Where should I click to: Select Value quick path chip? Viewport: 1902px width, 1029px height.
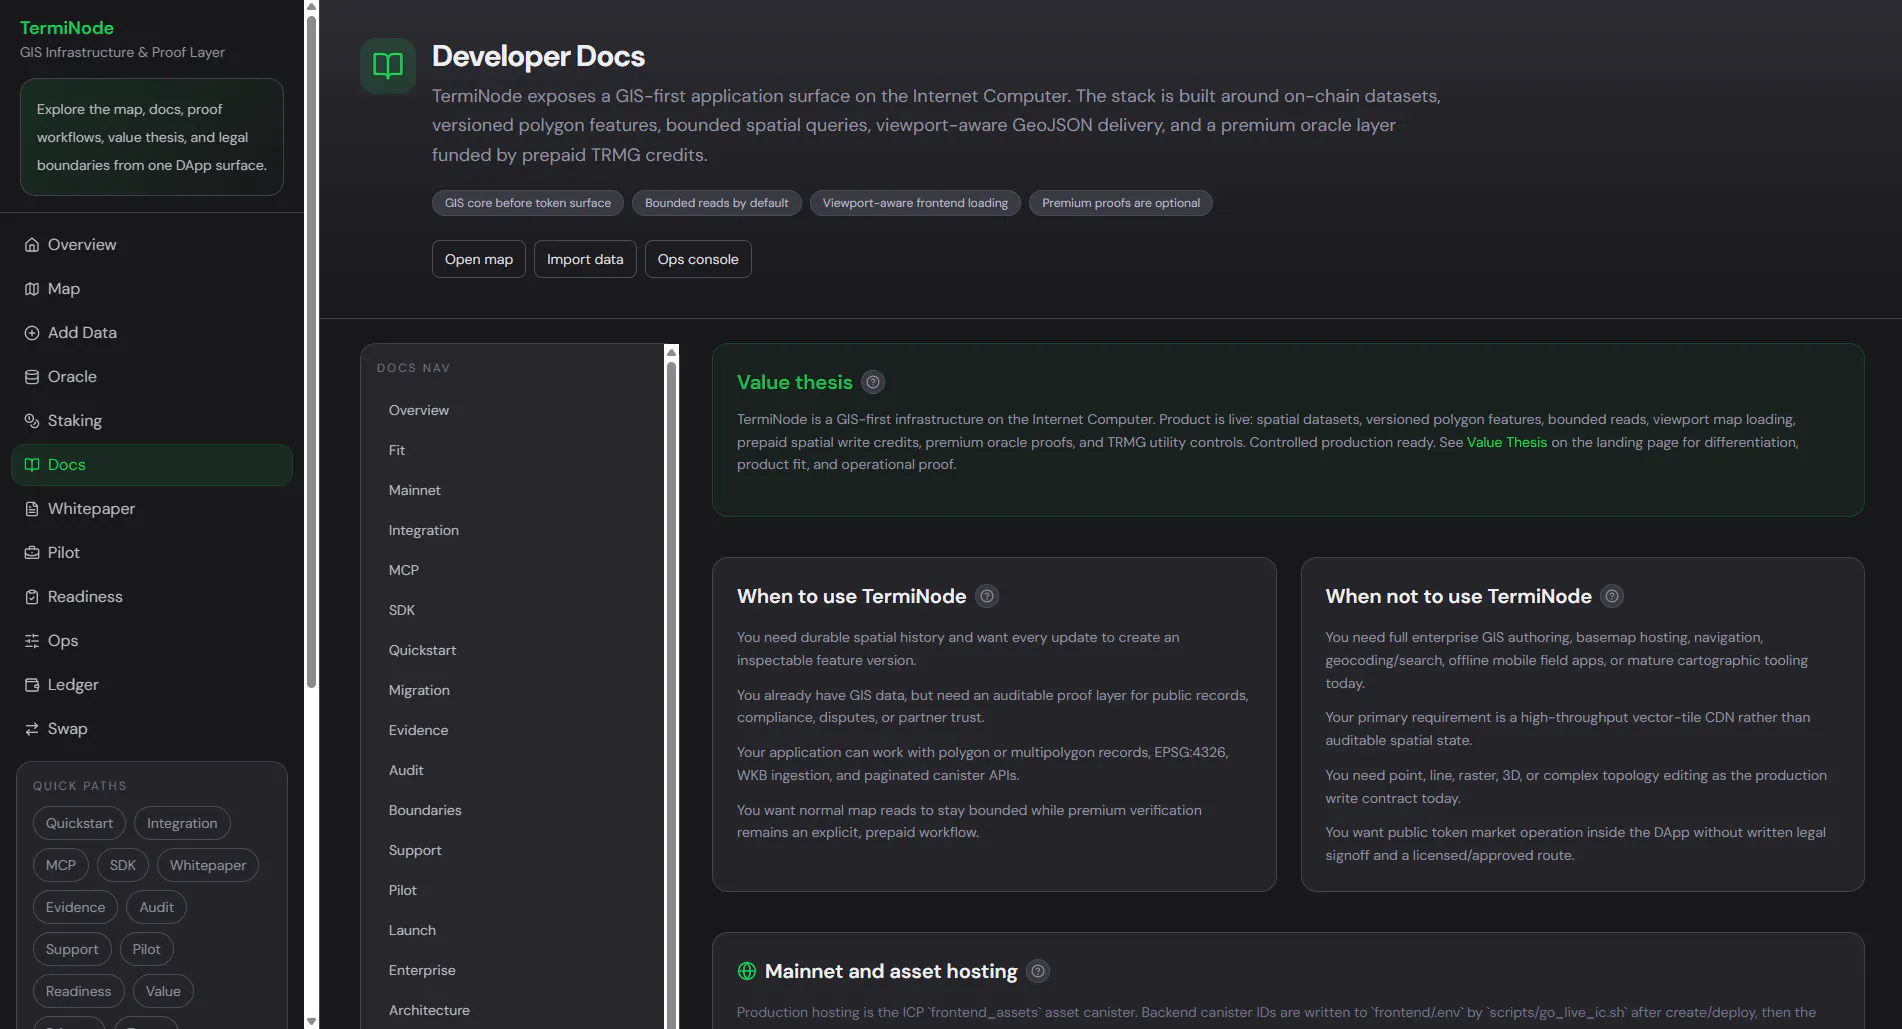(x=163, y=991)
